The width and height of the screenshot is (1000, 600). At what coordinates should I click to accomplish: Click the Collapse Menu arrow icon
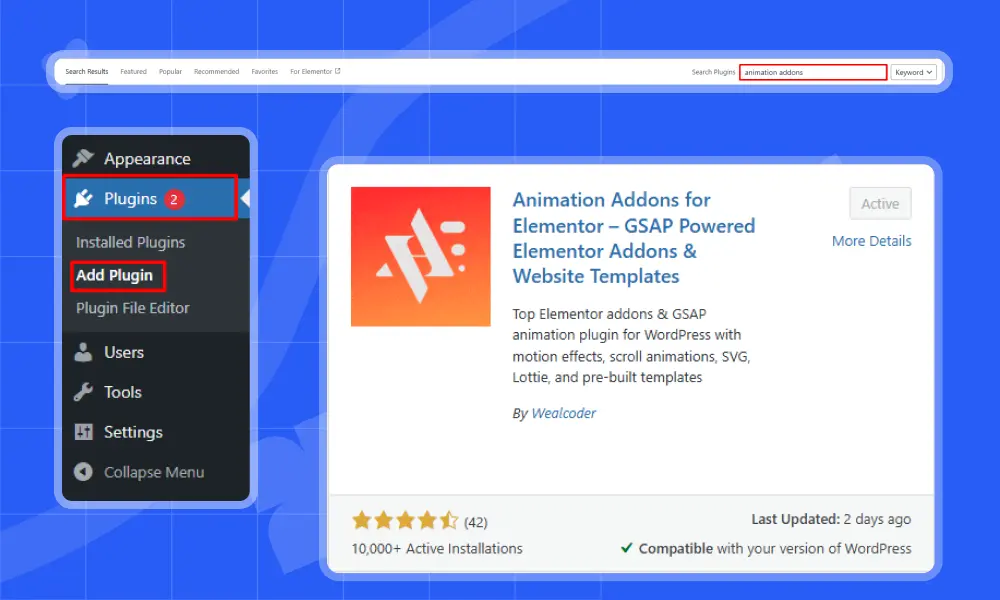point(84,472)
